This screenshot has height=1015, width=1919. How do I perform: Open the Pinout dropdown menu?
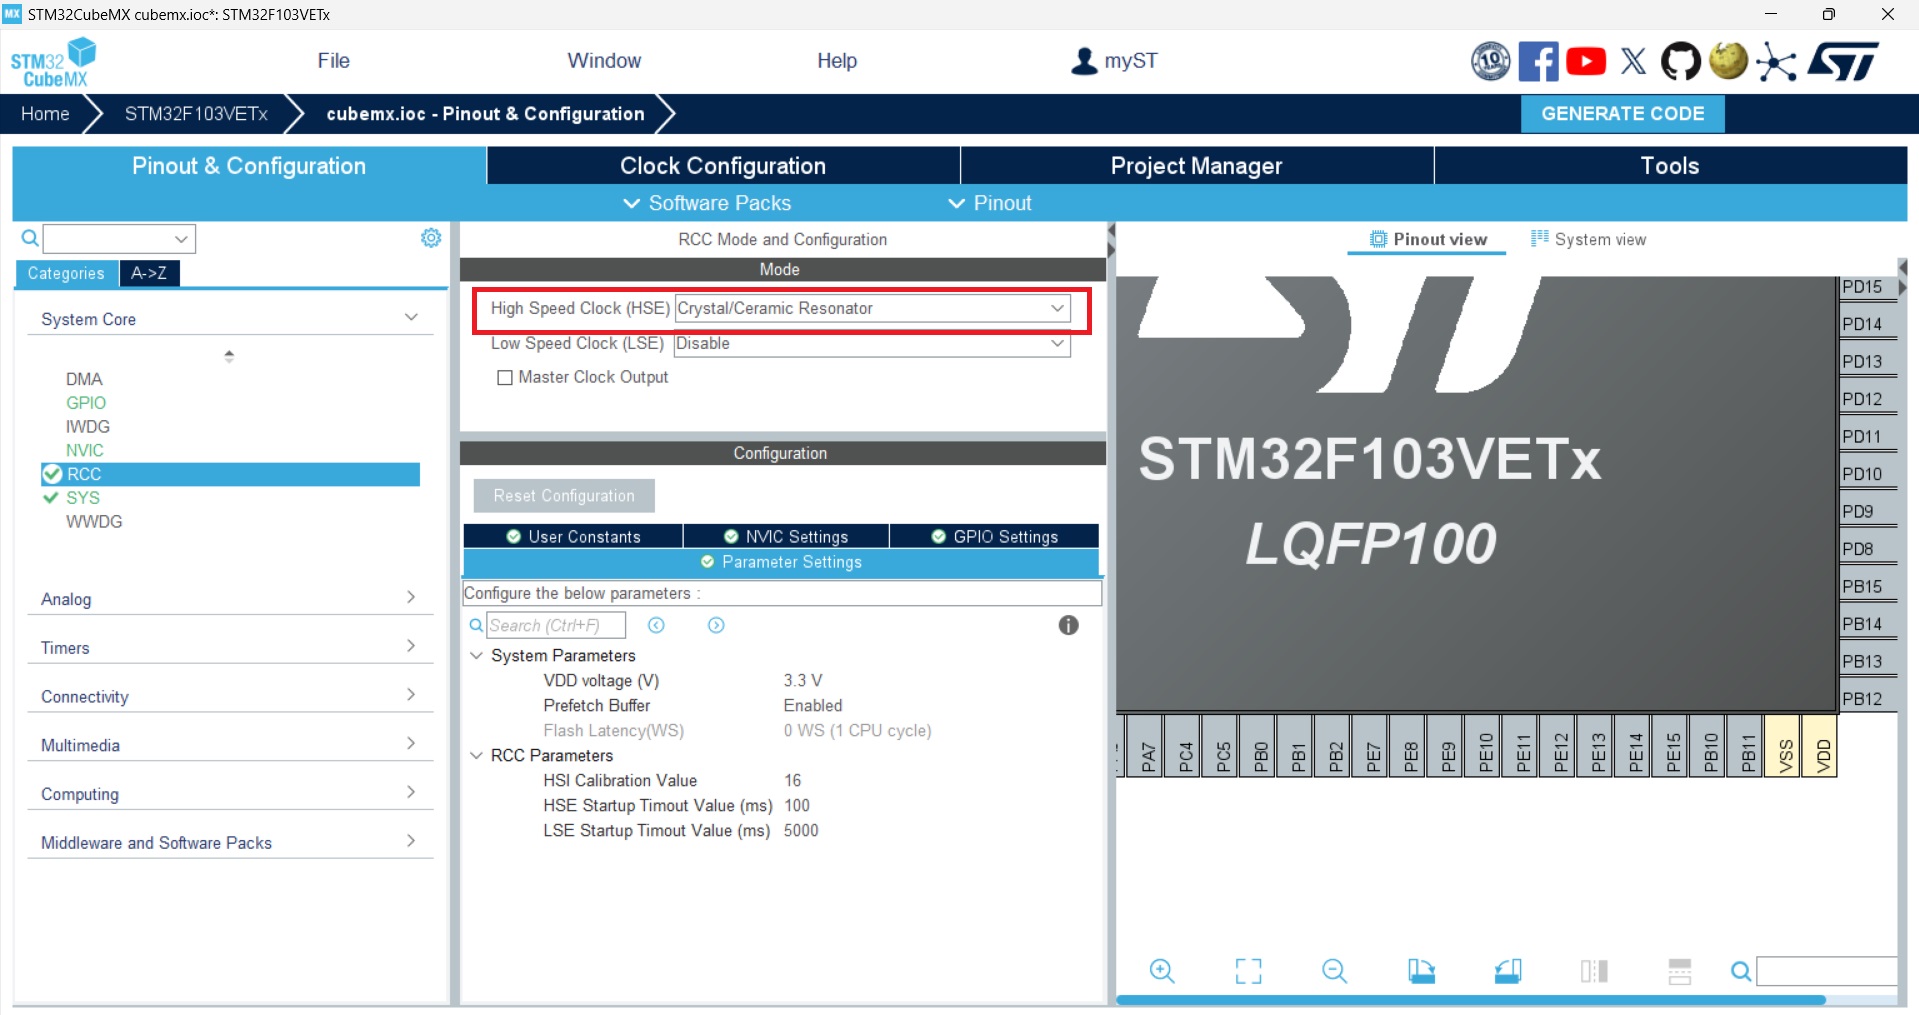(x=990, y=203)
